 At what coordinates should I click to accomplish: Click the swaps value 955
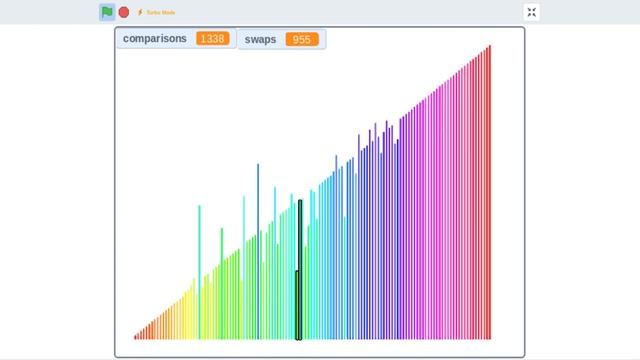click(x=302, y=39)
